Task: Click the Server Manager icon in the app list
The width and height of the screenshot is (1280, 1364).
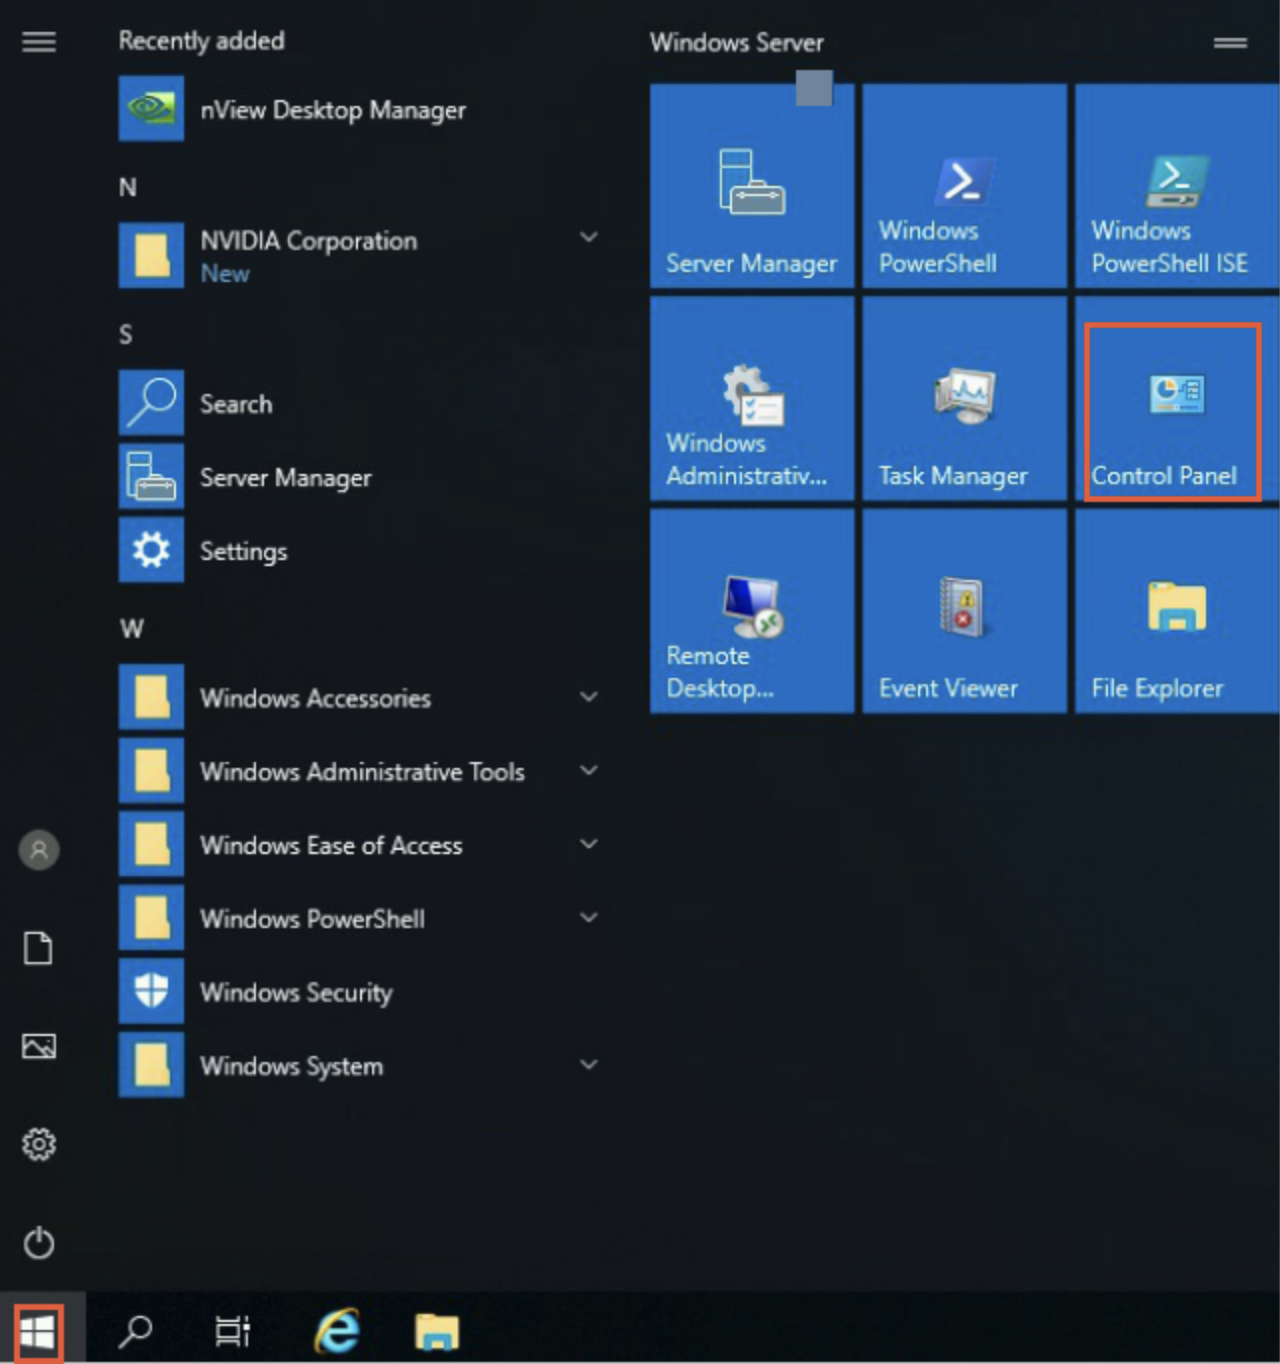Action: (151, 477)
